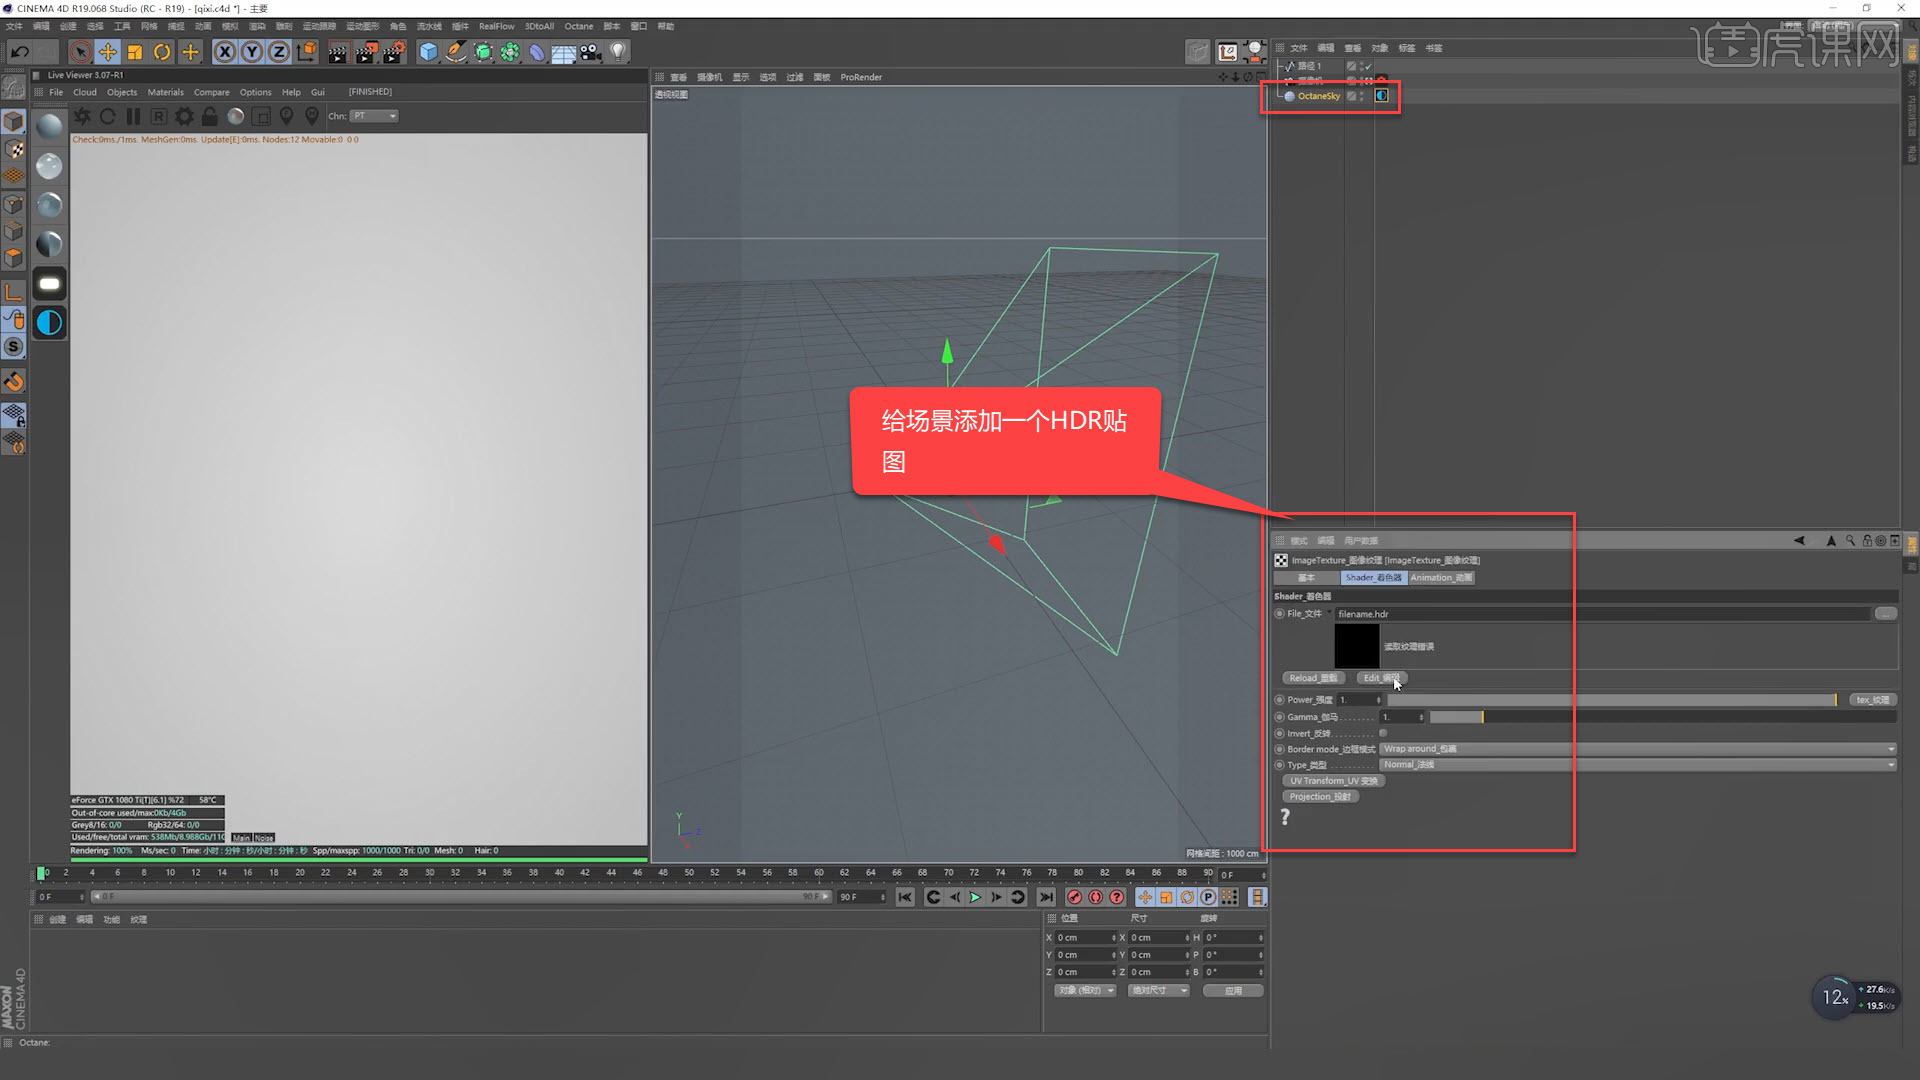This screenshot has width=1920, height=1080.
Task: Browse for file with the ... button
Action: coord(1885,614)
